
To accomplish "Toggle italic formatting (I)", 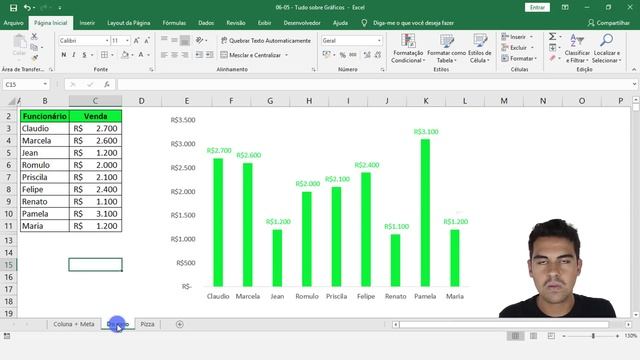I will [74, 55].
